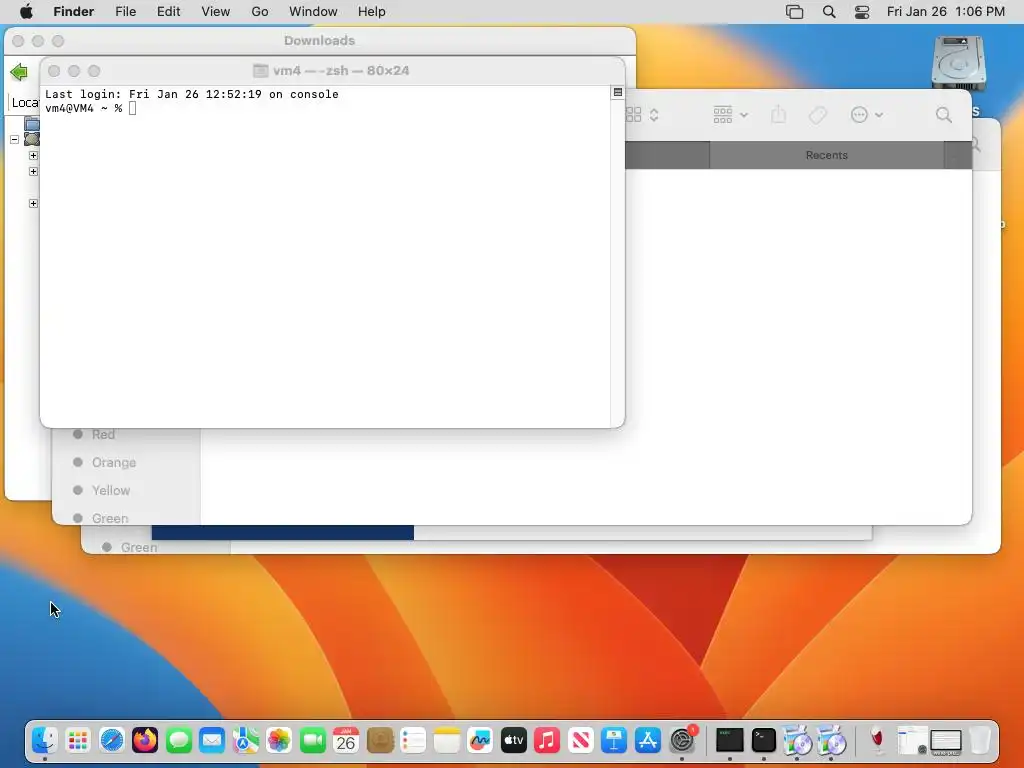Open Spotlight search in the menu bar
This screenshot has width=1024, height=768.
pyautogui.click(x=829, y=12)
